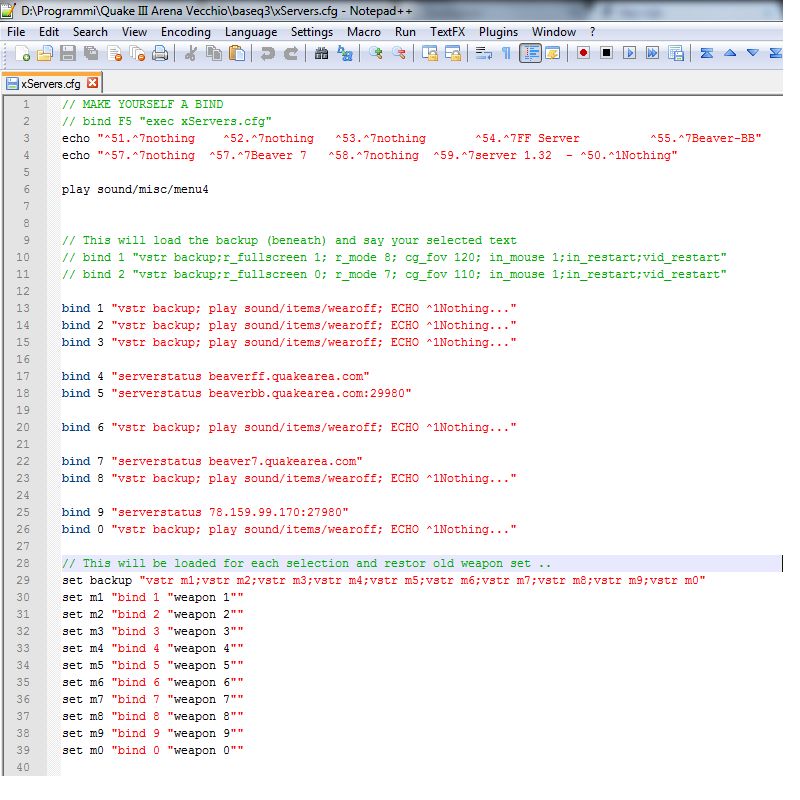Click the Save All toolbar icon

pyautogui.click(x=91, y=53)
